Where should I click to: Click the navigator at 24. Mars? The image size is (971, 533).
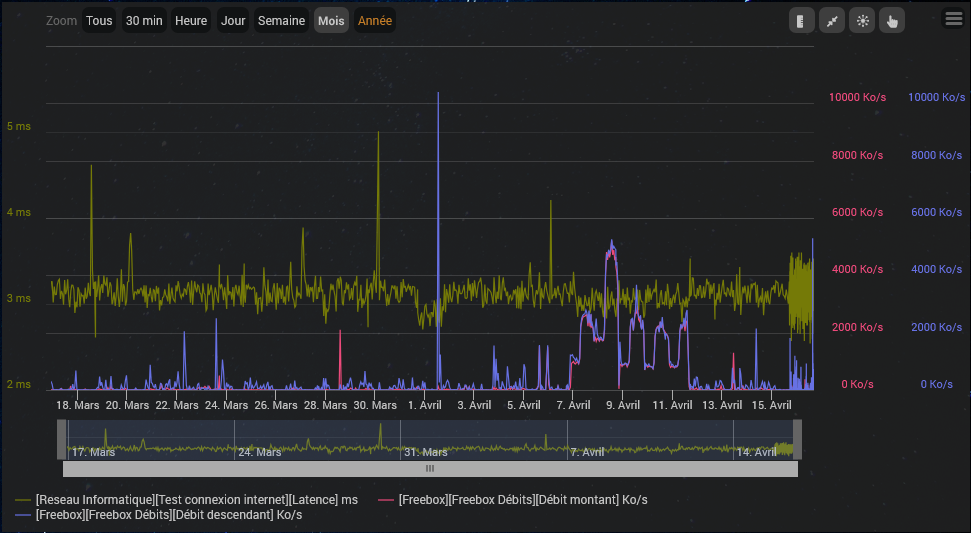(x=259, y=453)
